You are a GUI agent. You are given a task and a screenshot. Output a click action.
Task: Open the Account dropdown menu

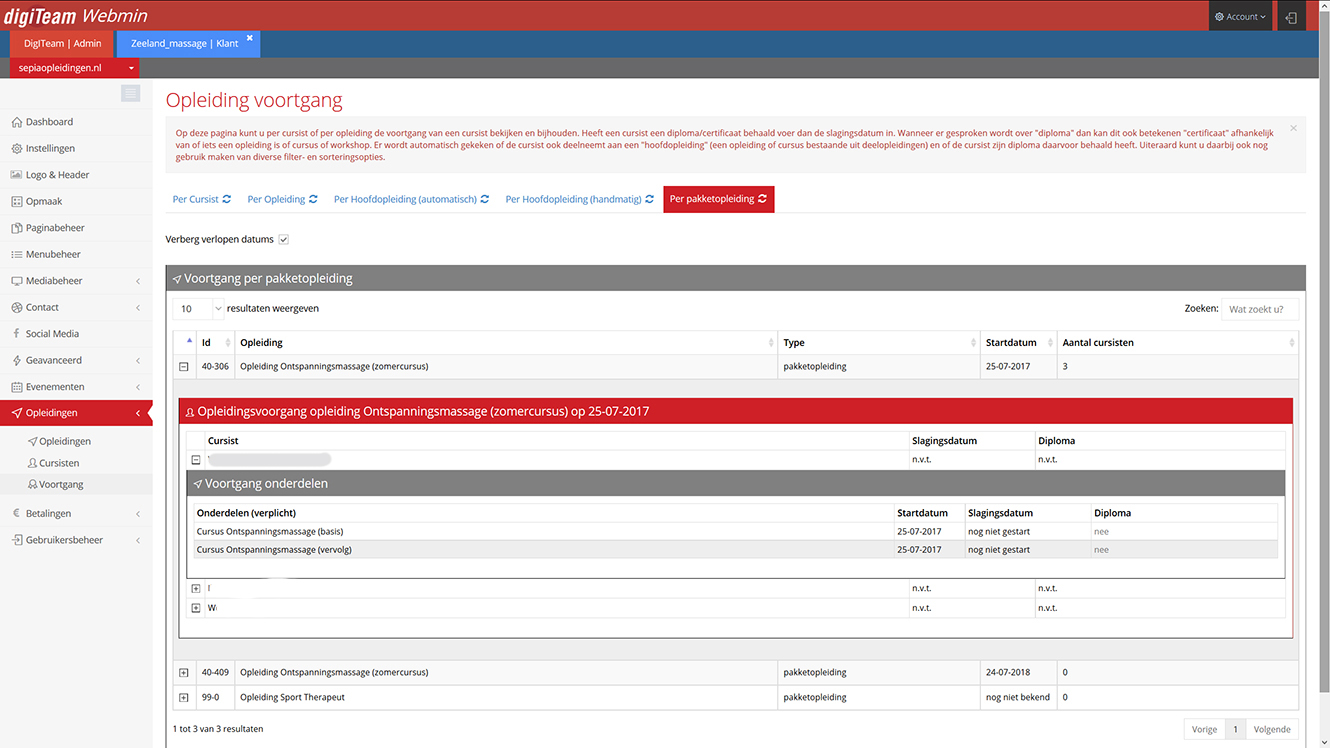click(x=1240, y=17)
